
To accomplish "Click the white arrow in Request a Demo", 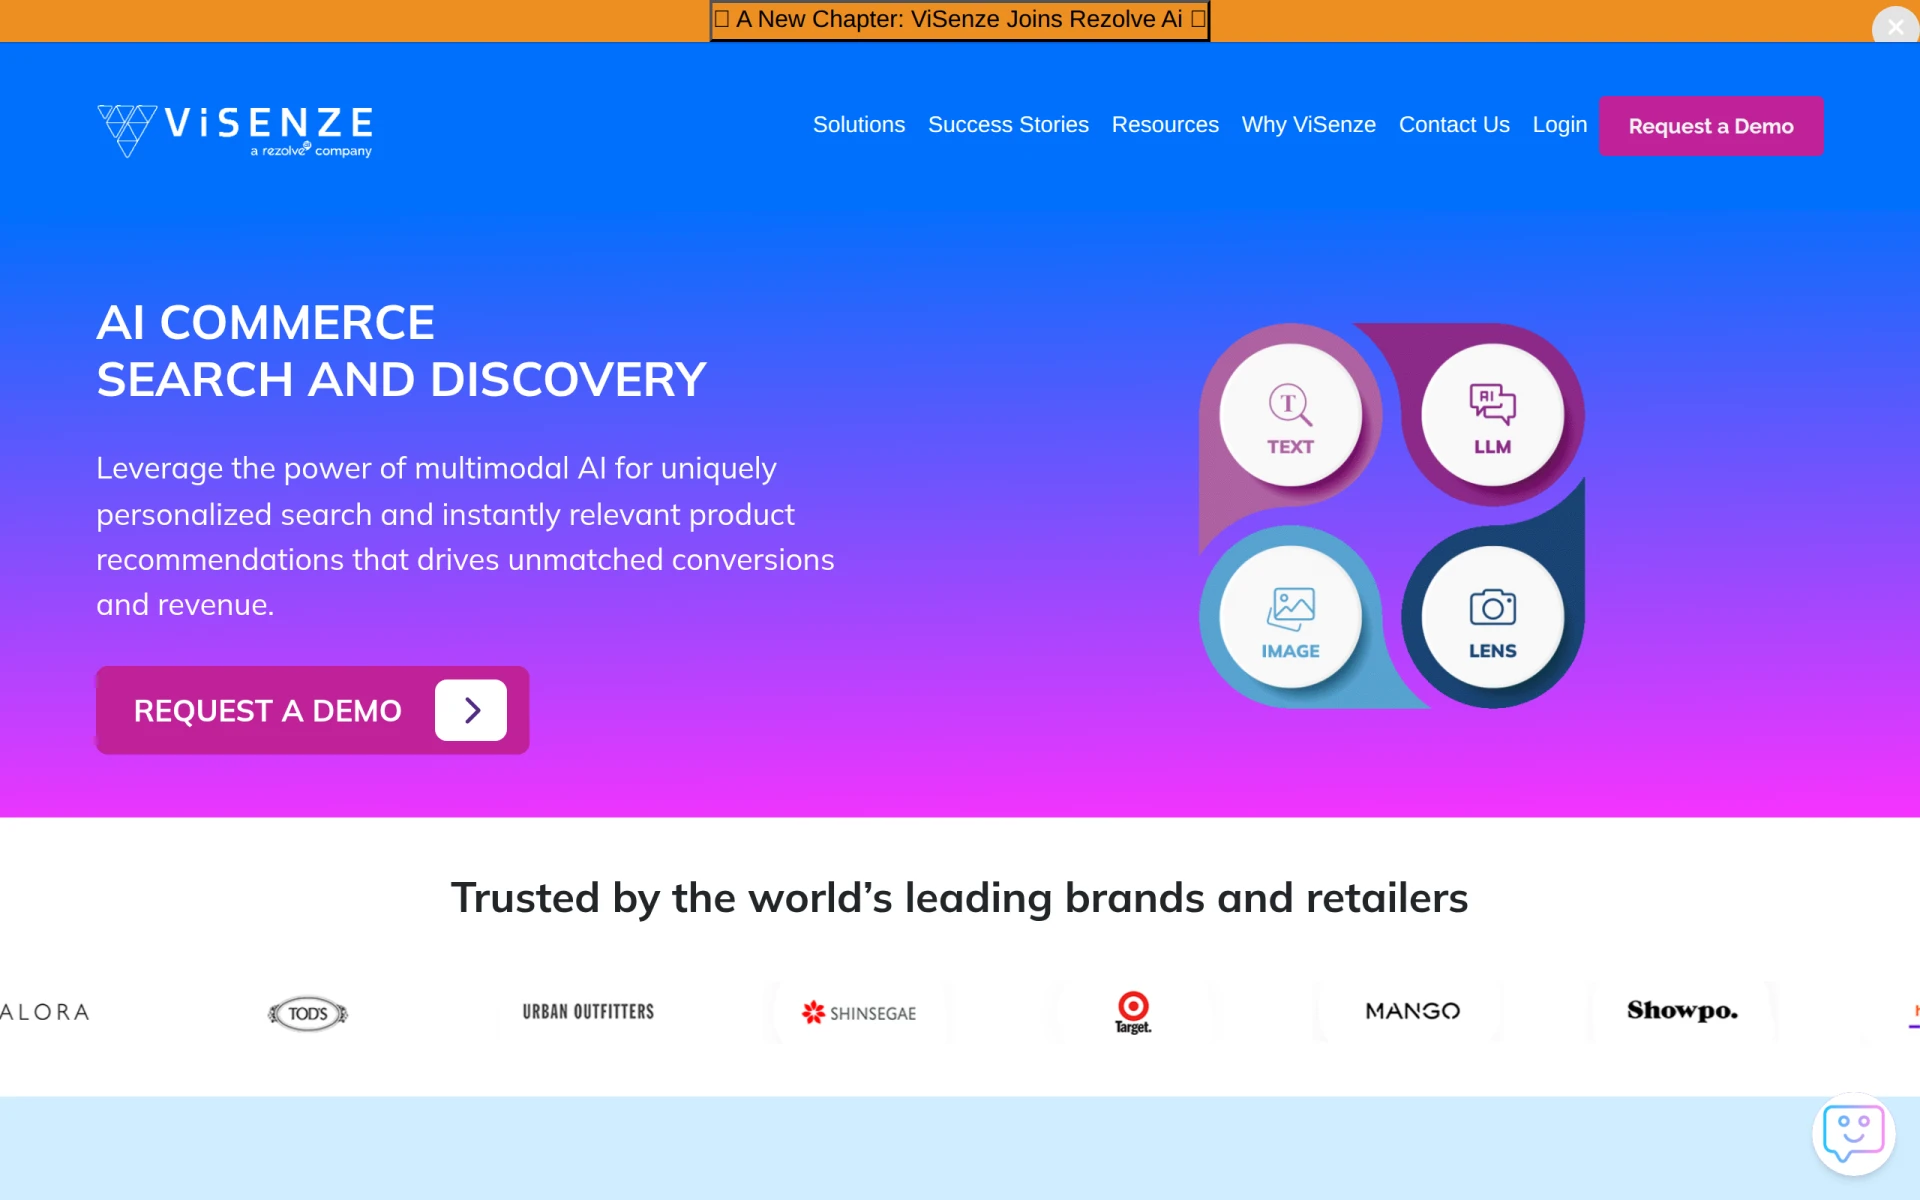I will [x=471, y=710].
